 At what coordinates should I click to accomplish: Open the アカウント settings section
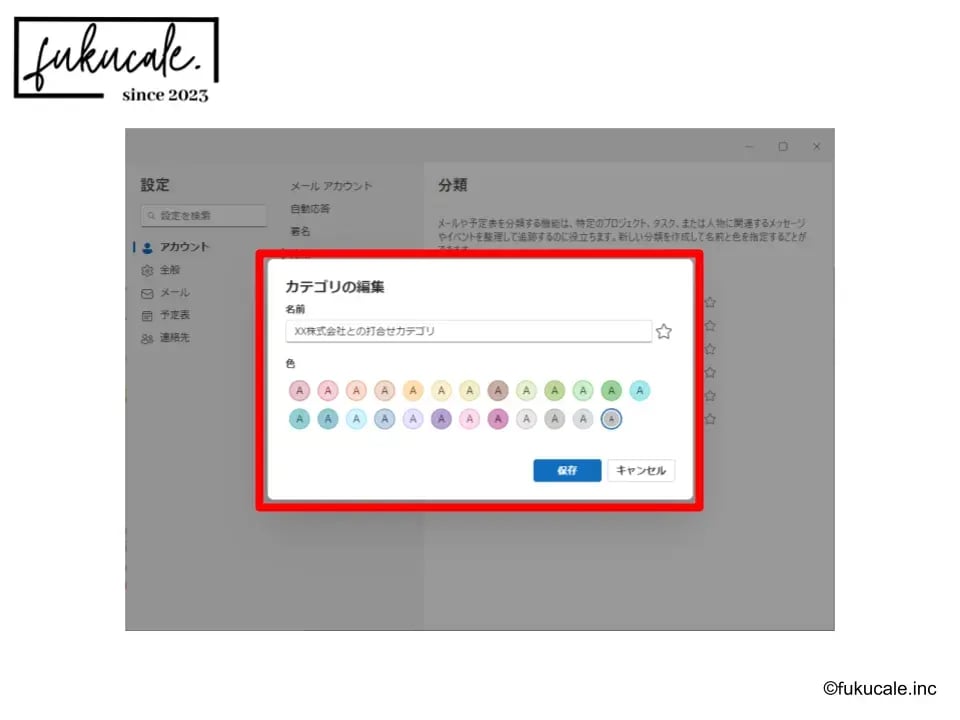[x=176, y=247]
